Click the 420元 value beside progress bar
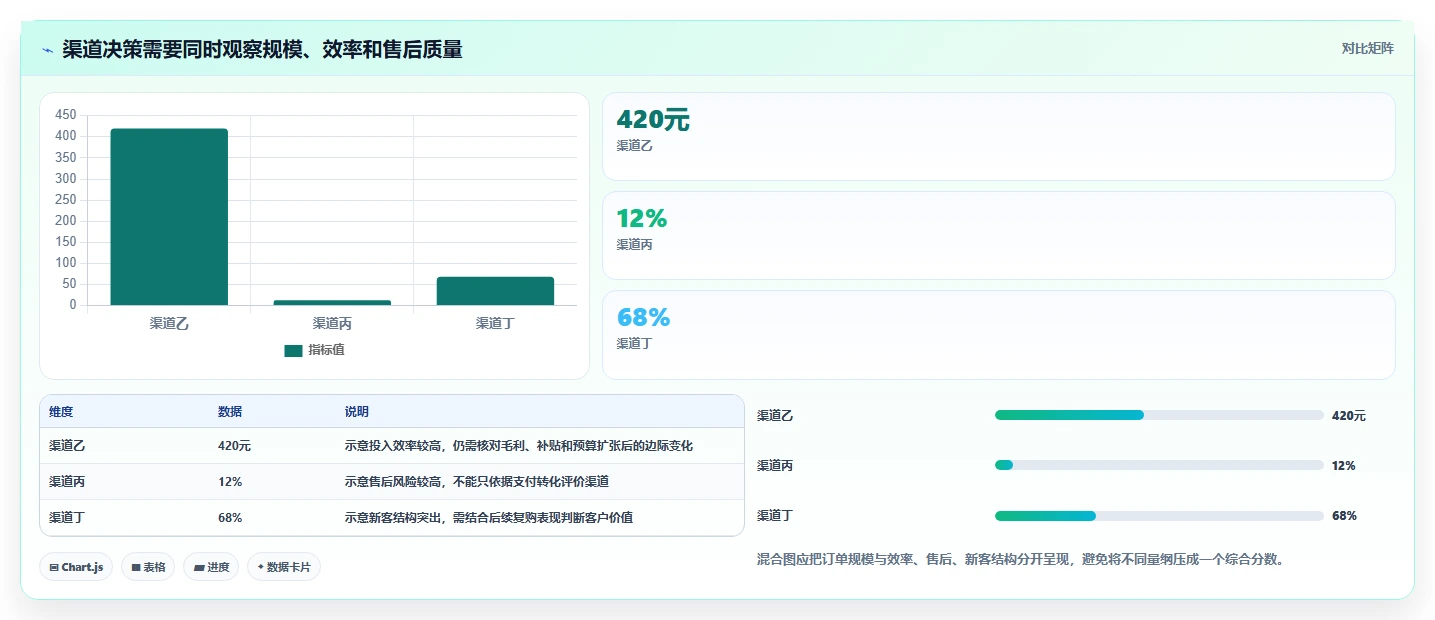 (x=1348, y=416)
